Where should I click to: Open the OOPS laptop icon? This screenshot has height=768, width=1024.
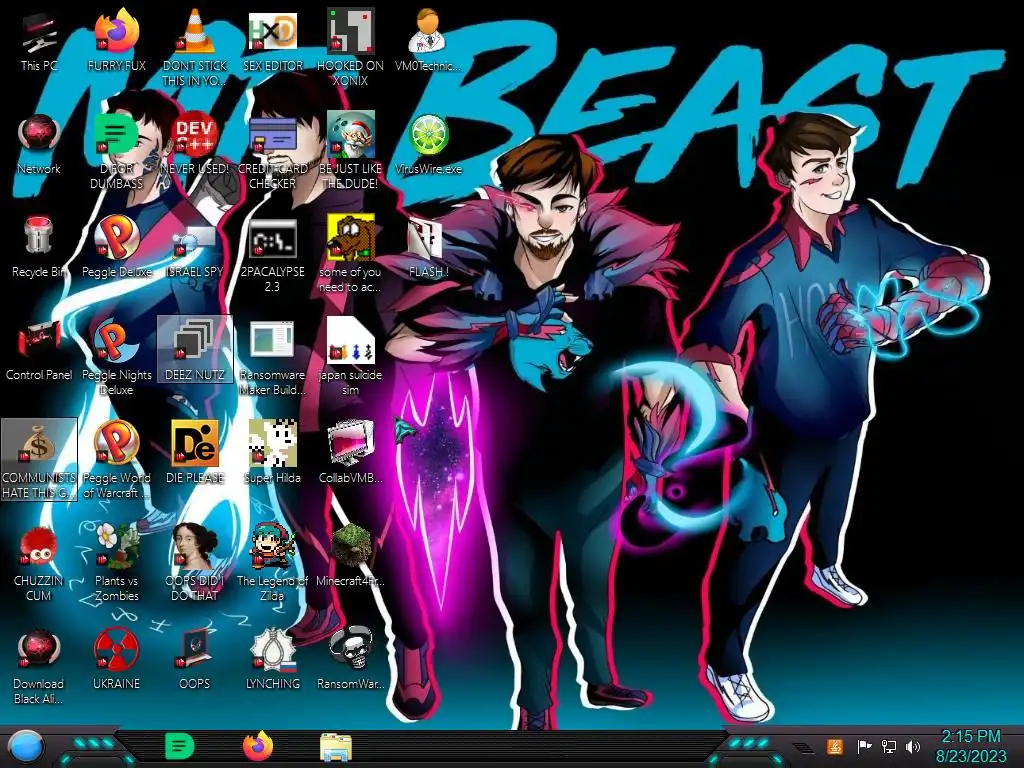click(195, 660)
